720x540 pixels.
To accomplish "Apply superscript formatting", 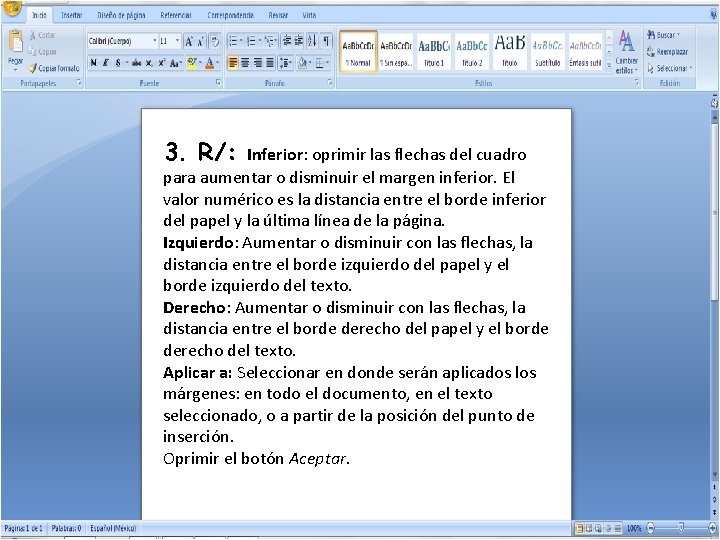I will pyautogui.click(x=161, y=63).
